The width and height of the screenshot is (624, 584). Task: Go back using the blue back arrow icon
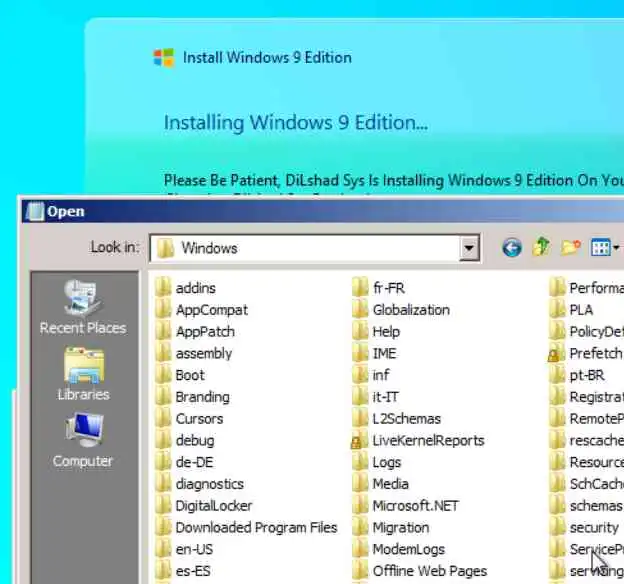pos(512,248)
